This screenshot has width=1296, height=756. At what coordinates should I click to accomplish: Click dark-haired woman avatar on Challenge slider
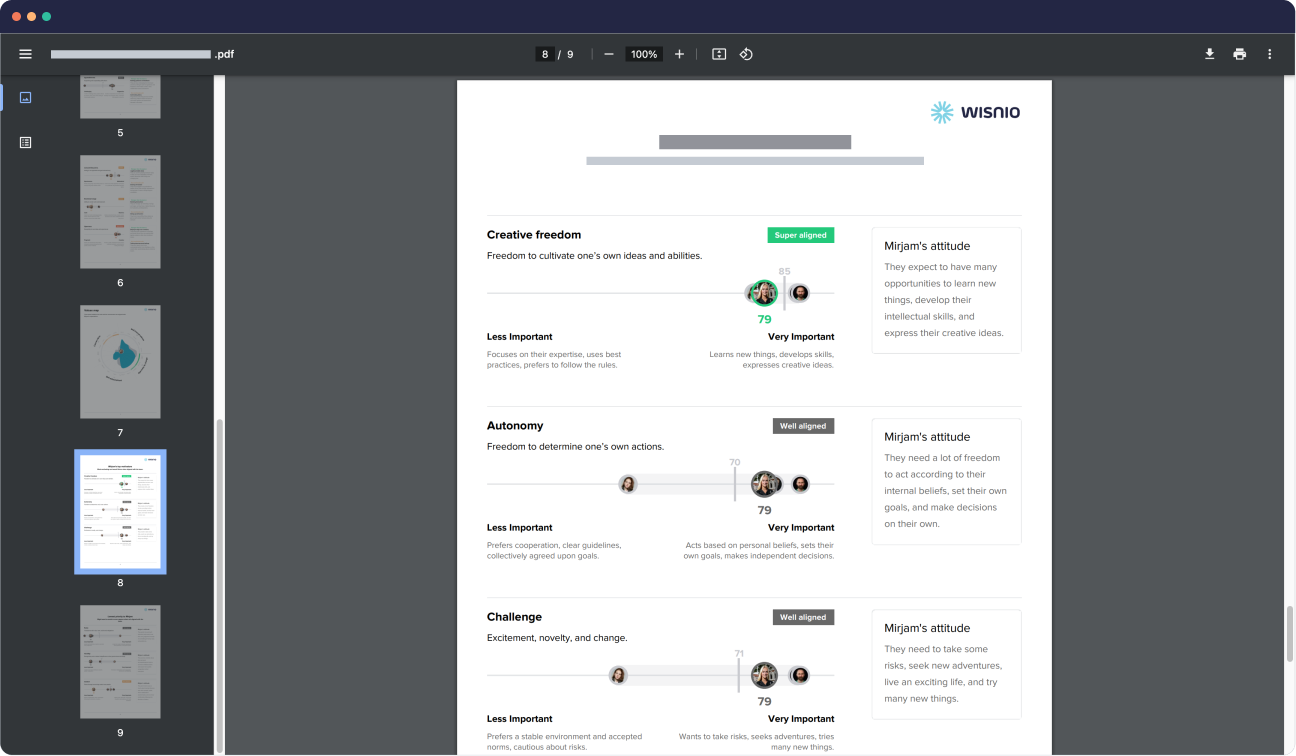coord(618,675)
